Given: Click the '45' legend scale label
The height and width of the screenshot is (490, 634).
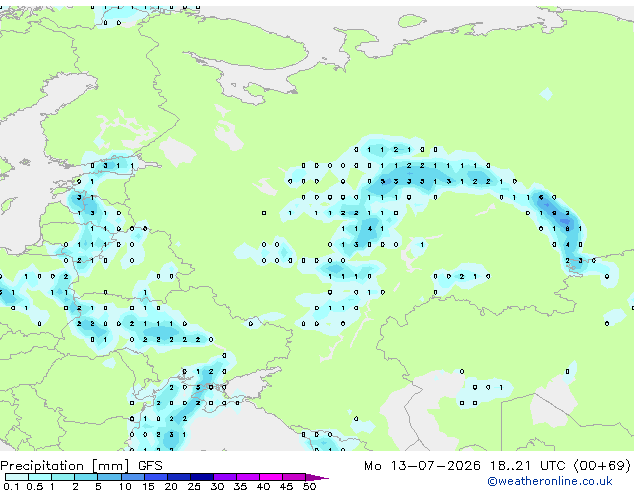Looking at the screenshot, I should point(286,486).
